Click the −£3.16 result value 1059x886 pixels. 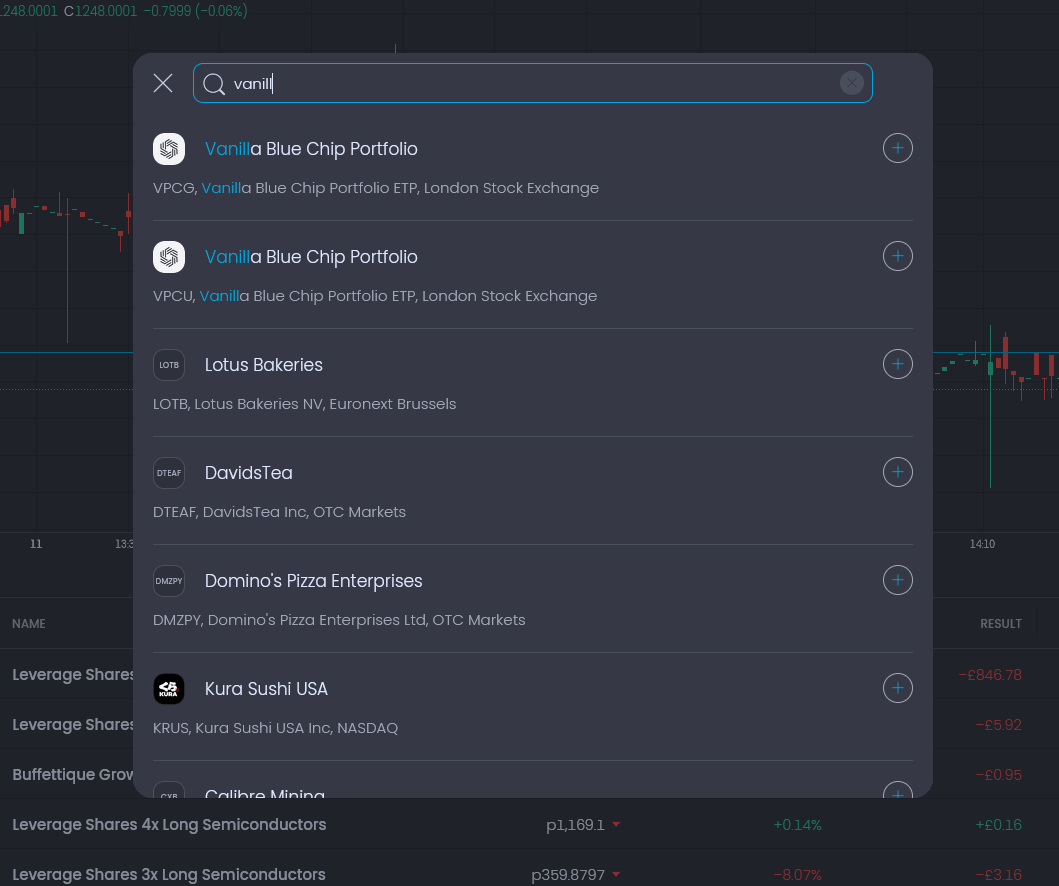(x=998, y=875)
